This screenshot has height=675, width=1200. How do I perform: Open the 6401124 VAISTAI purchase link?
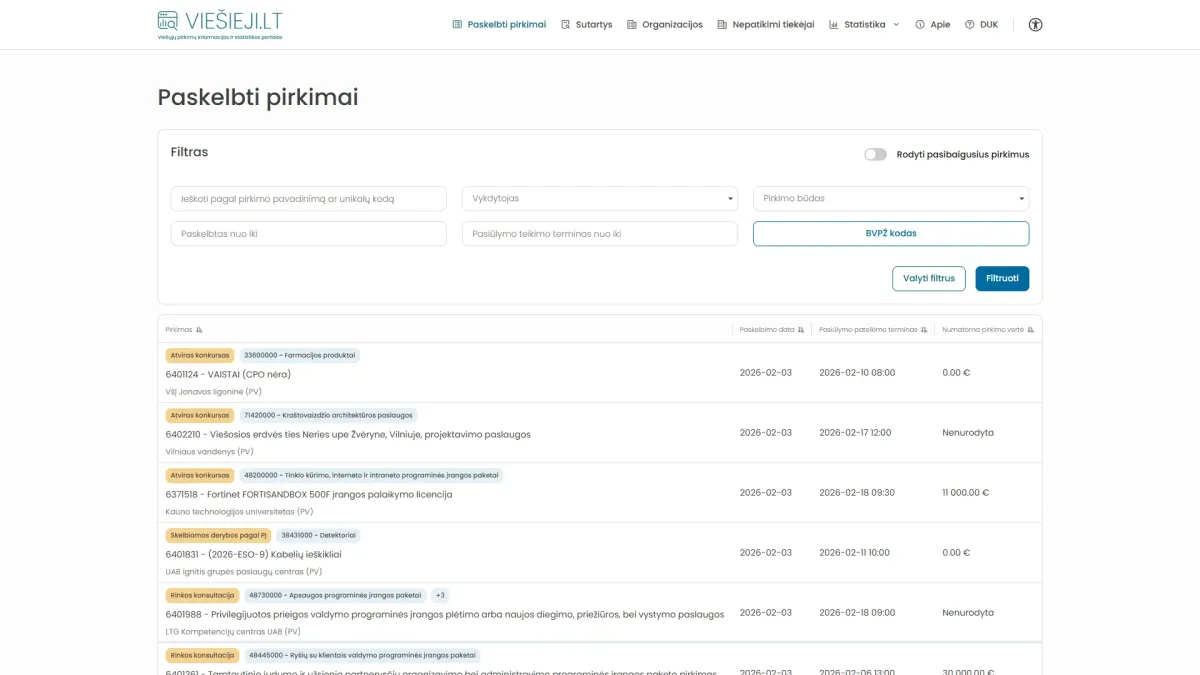click(228, 374)
